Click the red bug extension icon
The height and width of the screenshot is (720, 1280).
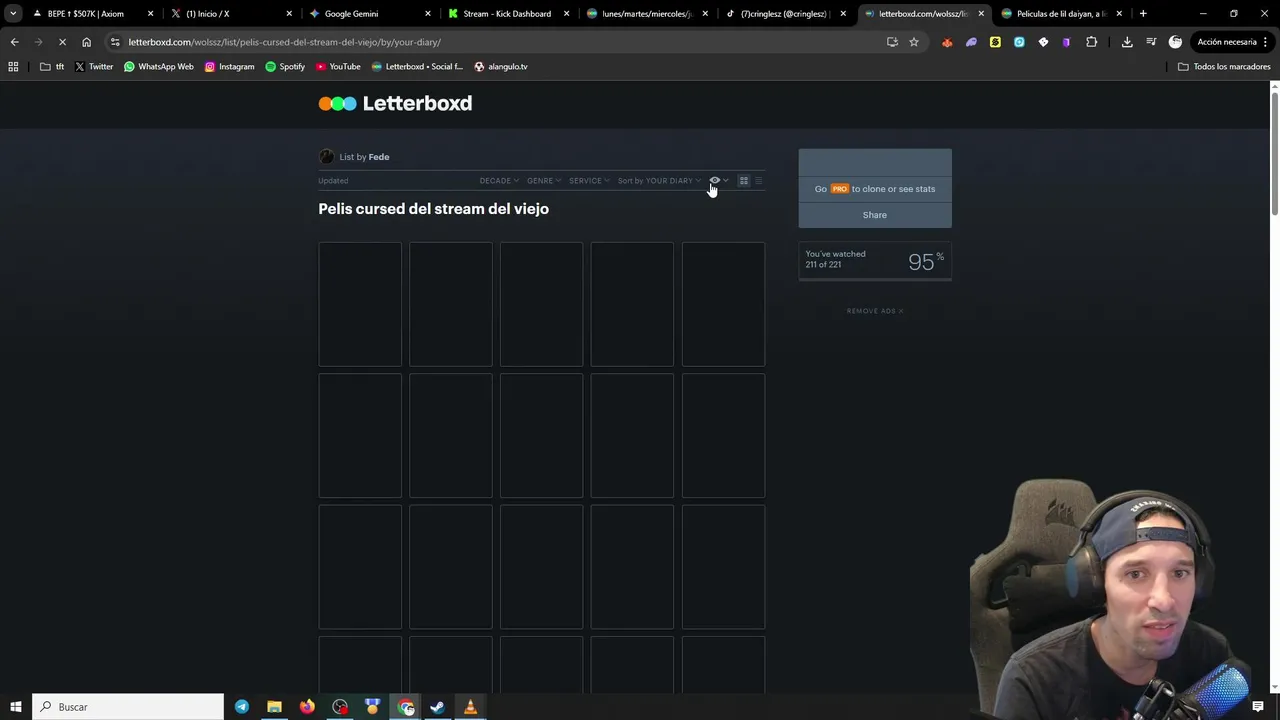point(947,42)
